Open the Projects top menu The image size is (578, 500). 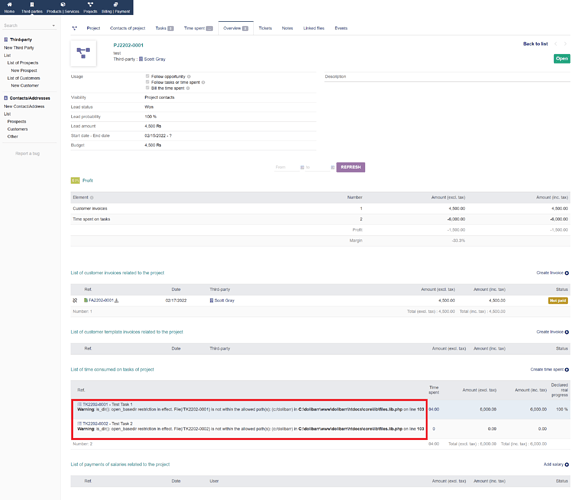[90, 7]
